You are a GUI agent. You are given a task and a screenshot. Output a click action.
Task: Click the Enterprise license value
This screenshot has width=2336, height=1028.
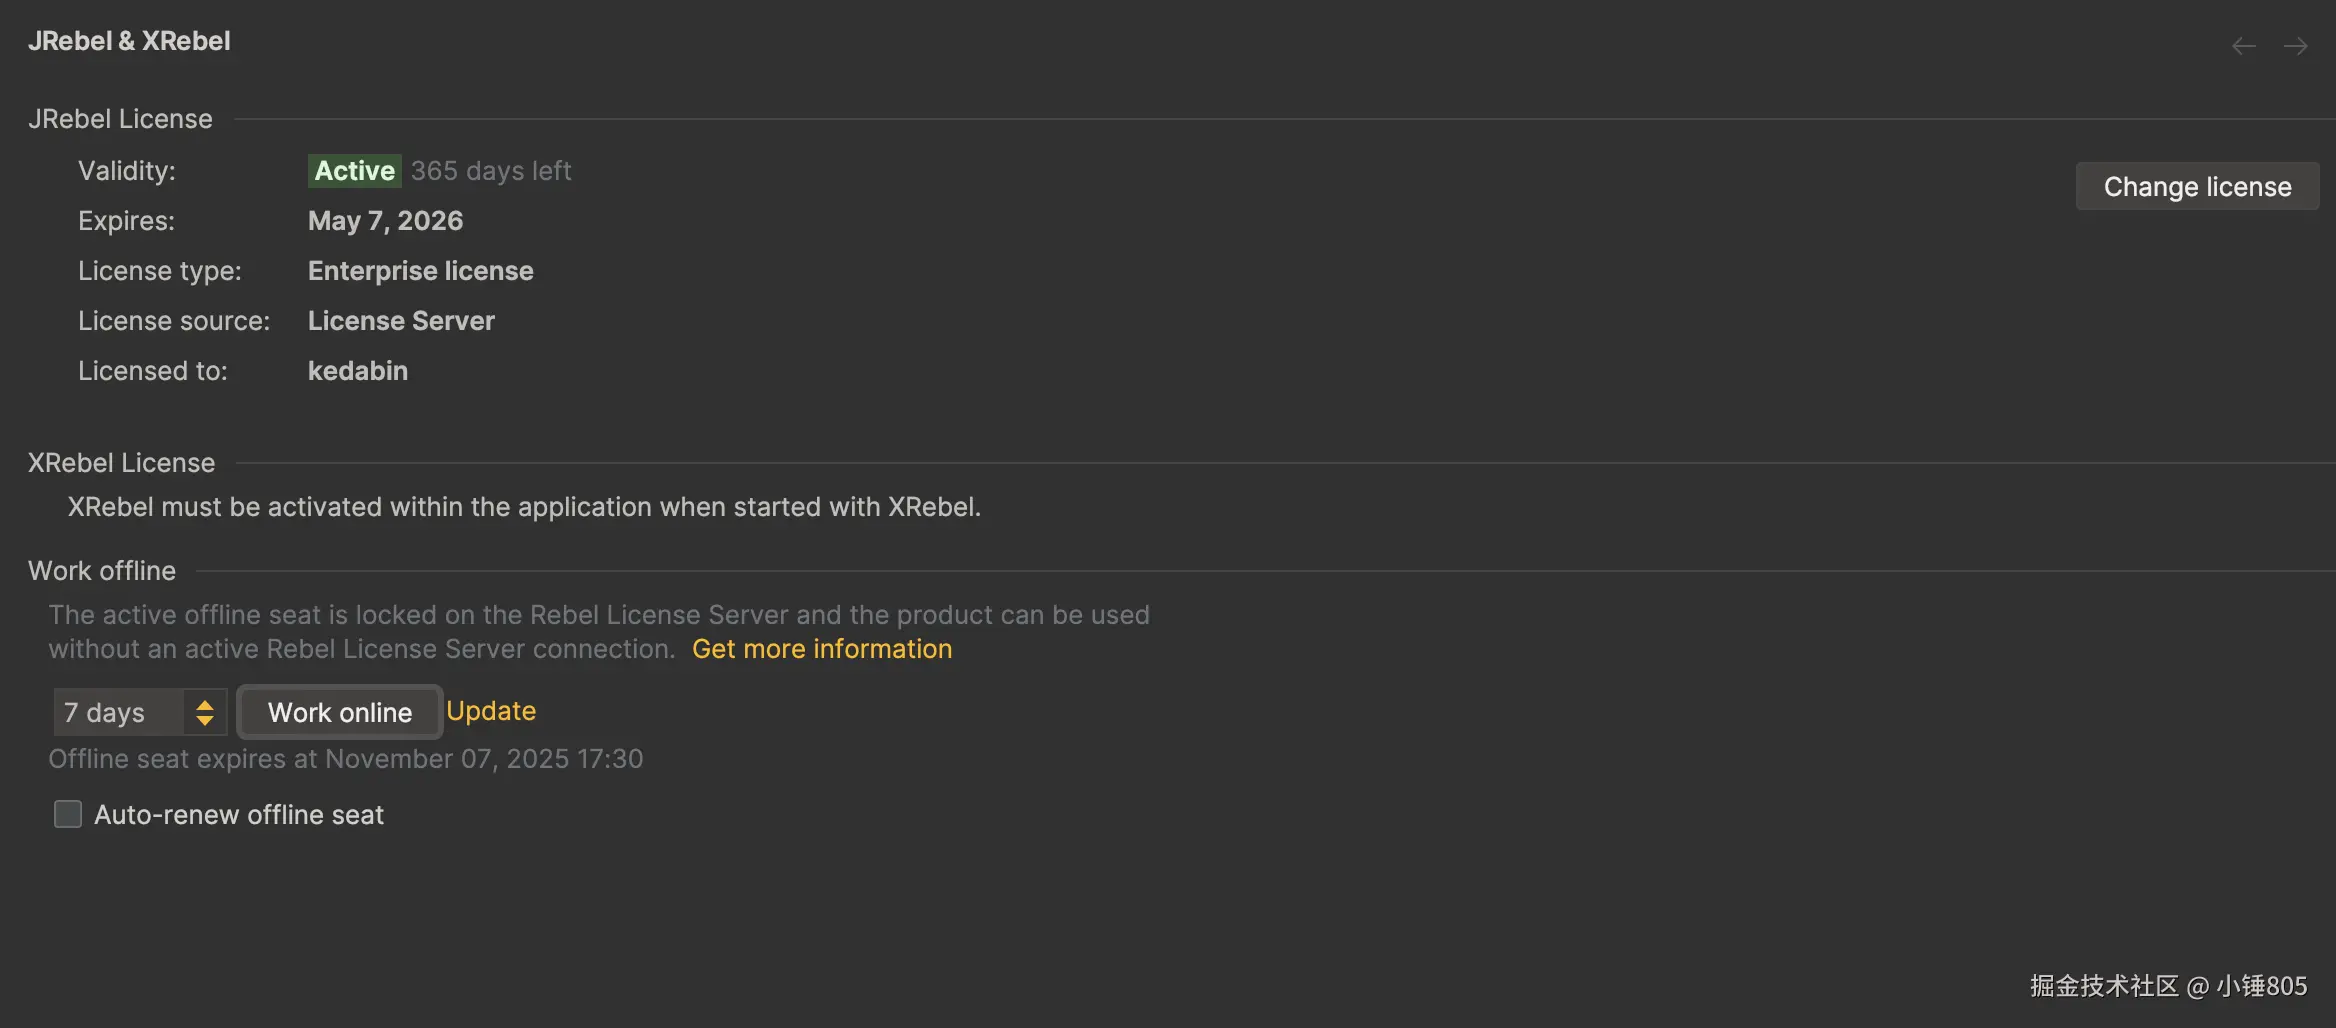pos(420,271)
